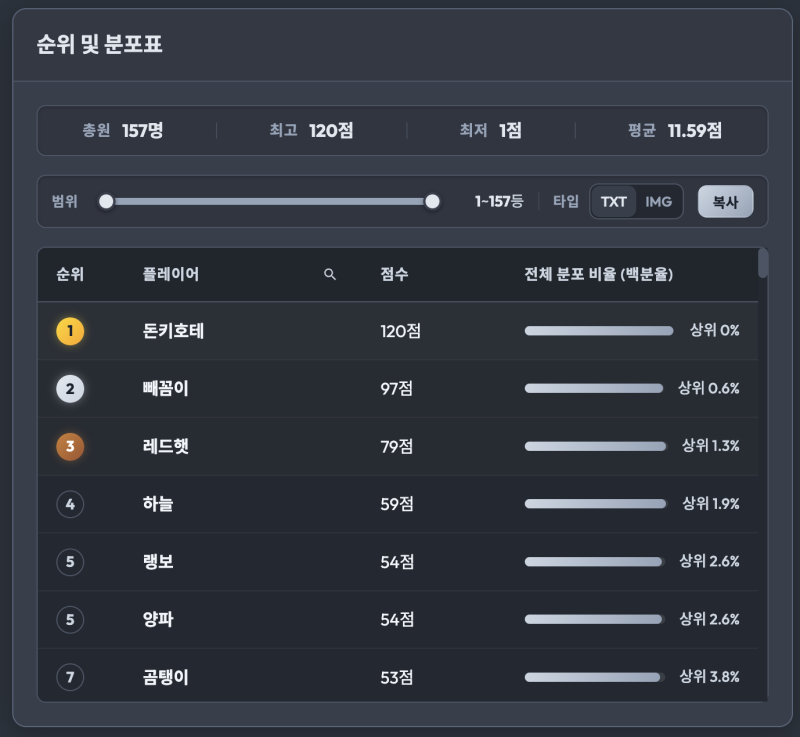
Task: Click the 점수 column header
Action: (x=394, y=274)
